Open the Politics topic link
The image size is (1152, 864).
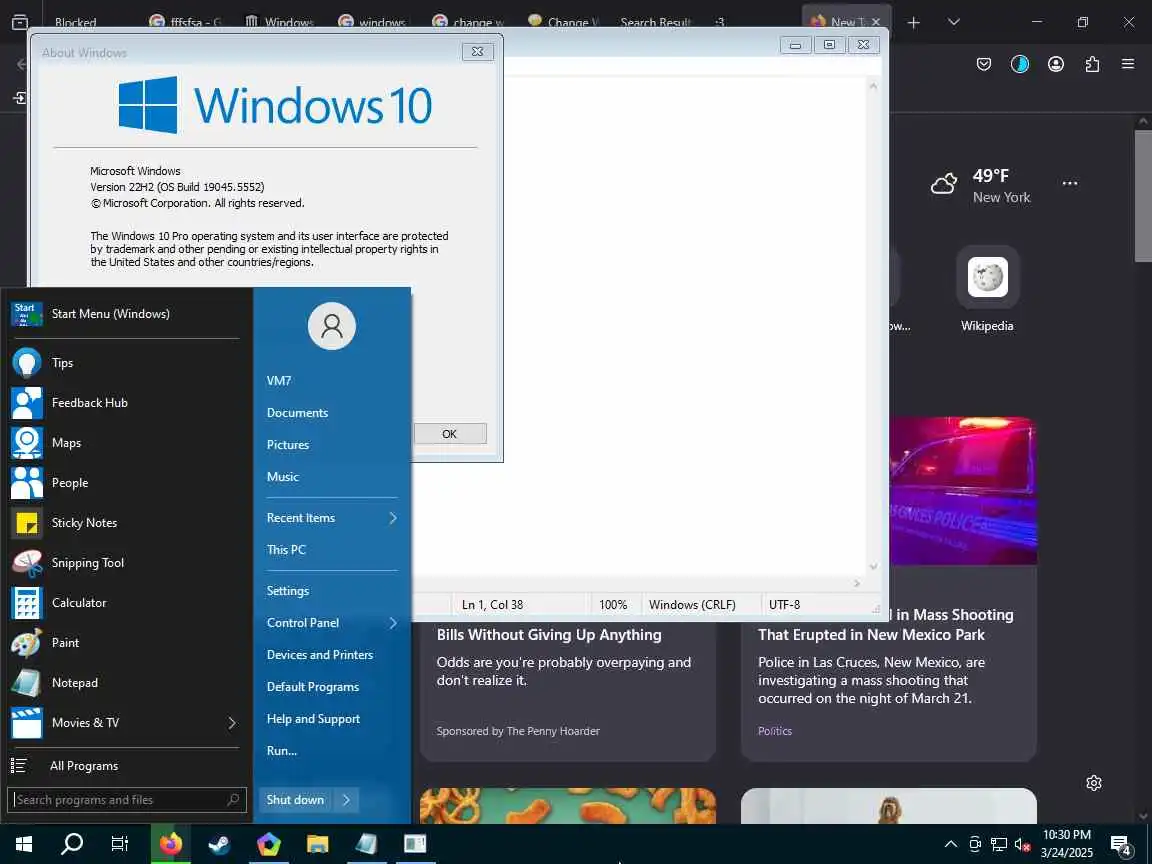point(774,731)
